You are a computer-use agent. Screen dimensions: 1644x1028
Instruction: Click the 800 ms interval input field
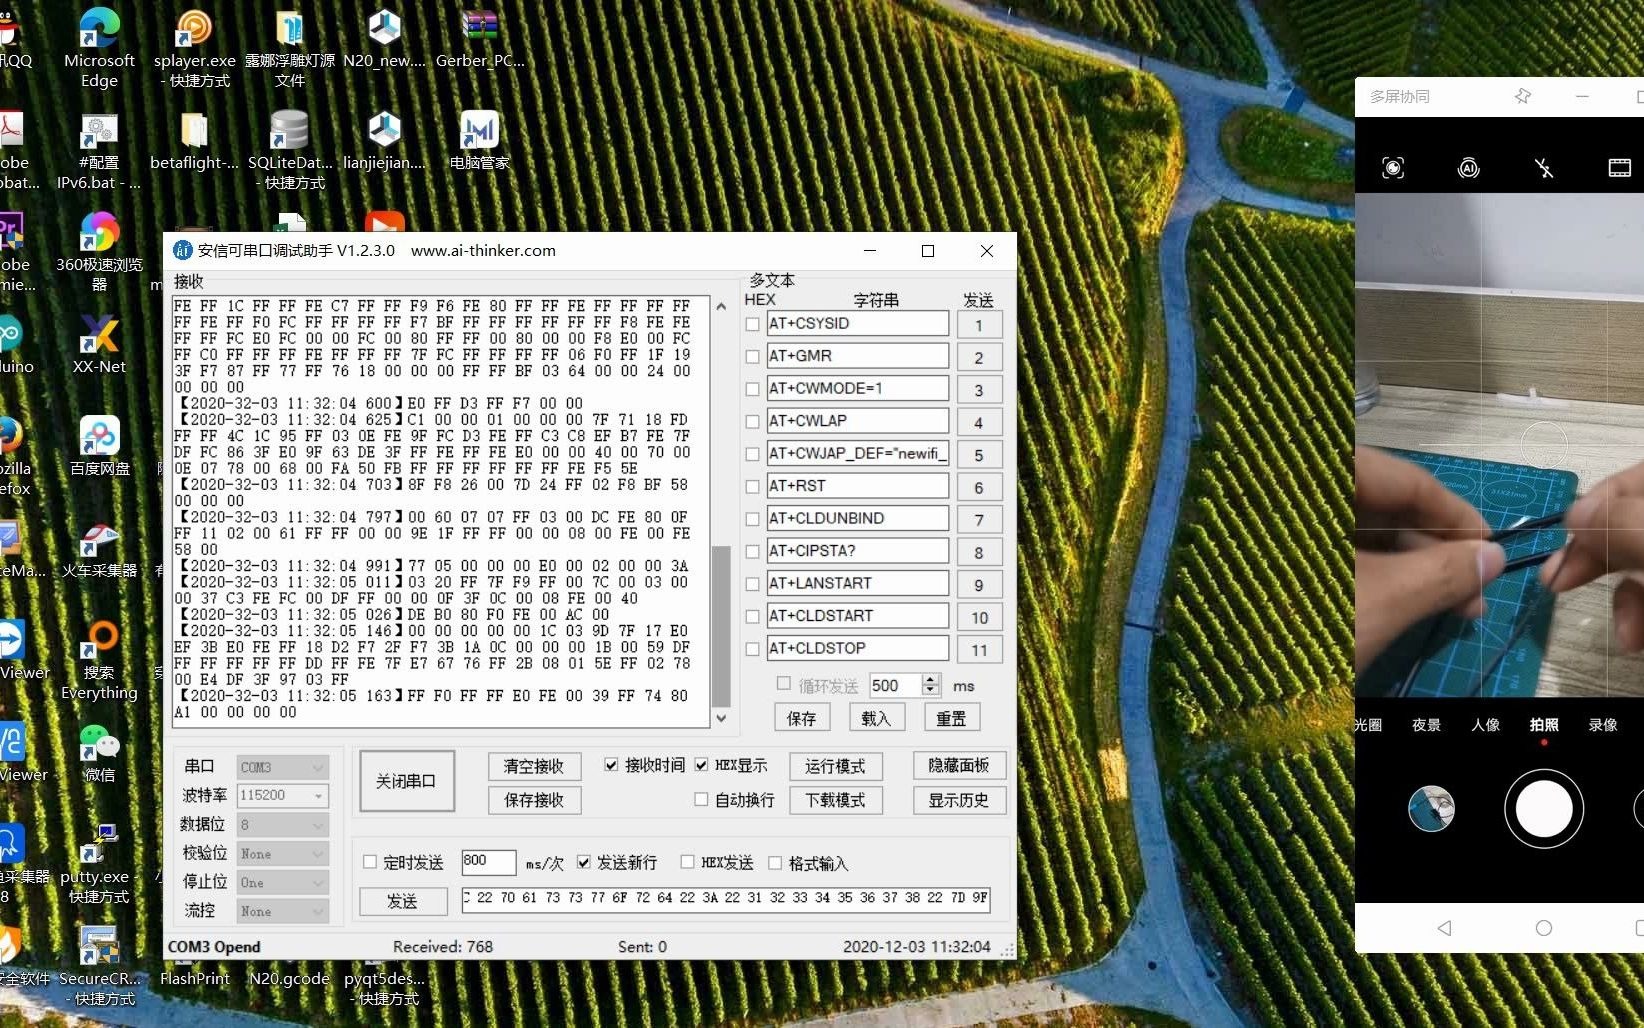488,861
